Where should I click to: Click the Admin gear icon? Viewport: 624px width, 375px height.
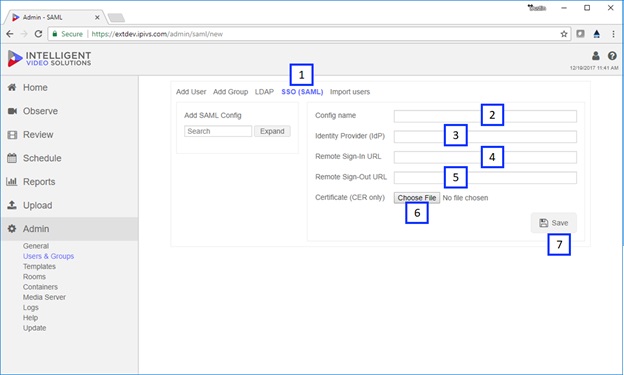point(12,229)
